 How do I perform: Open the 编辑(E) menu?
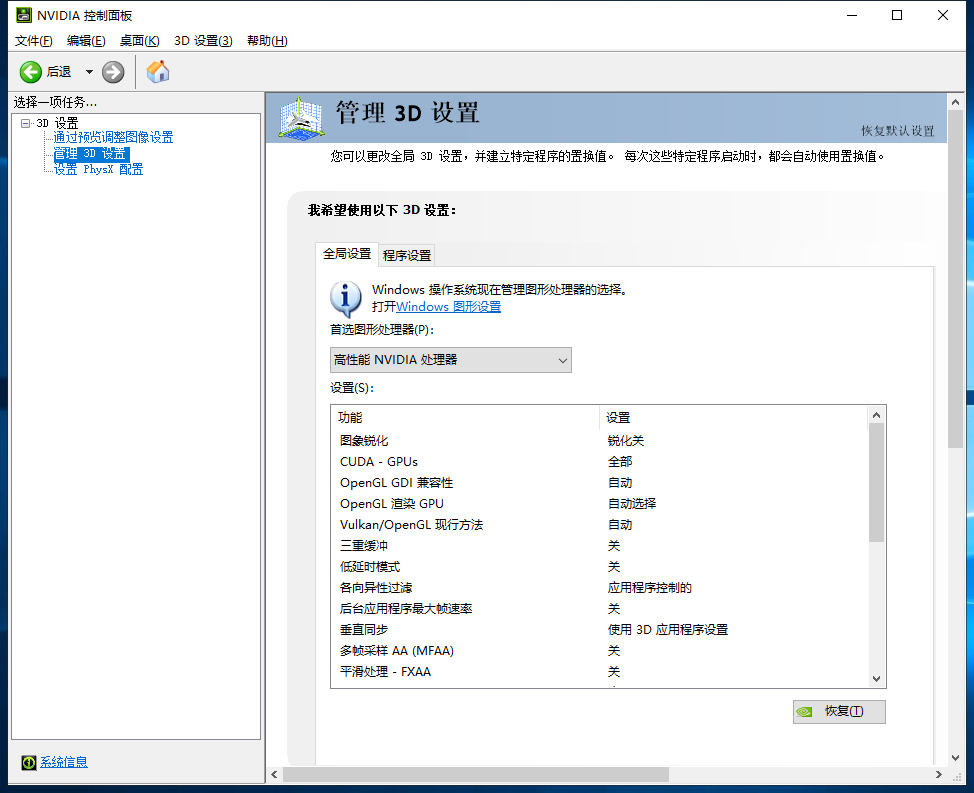(86, 40)
